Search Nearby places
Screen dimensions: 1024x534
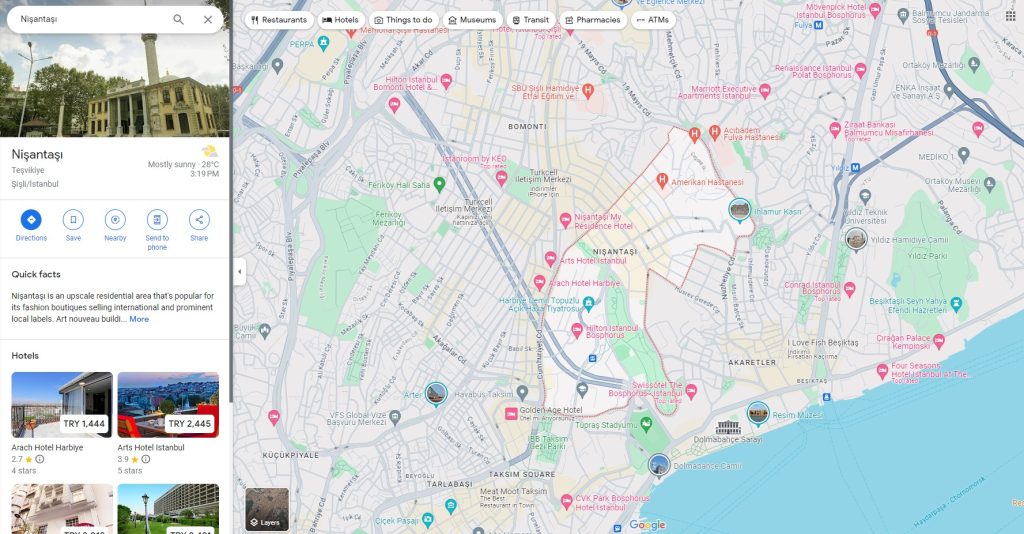[x=115, y=225]
